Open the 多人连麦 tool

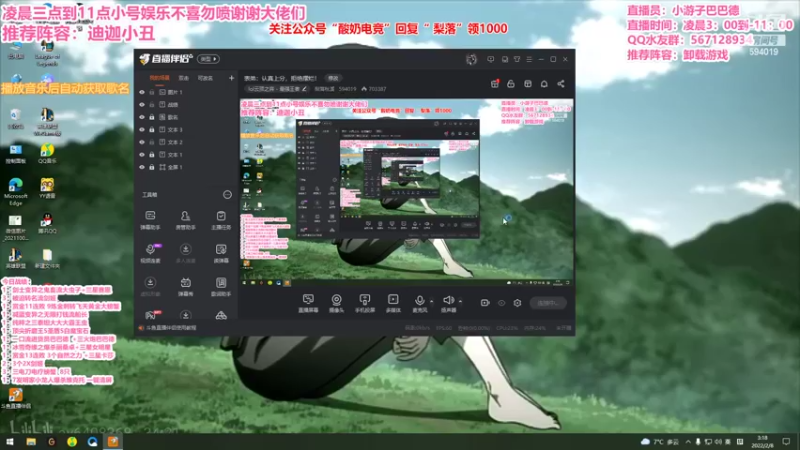[185, 253]
